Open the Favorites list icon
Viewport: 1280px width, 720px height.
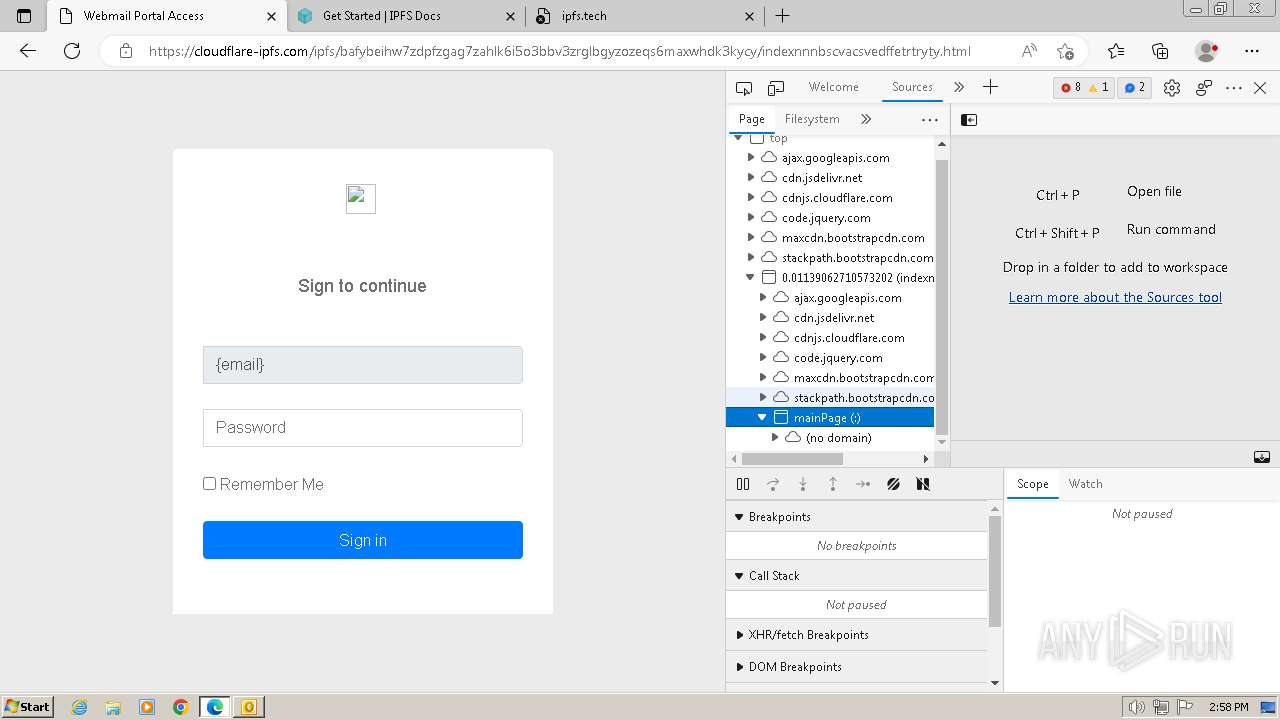[x=1116, y=51]
